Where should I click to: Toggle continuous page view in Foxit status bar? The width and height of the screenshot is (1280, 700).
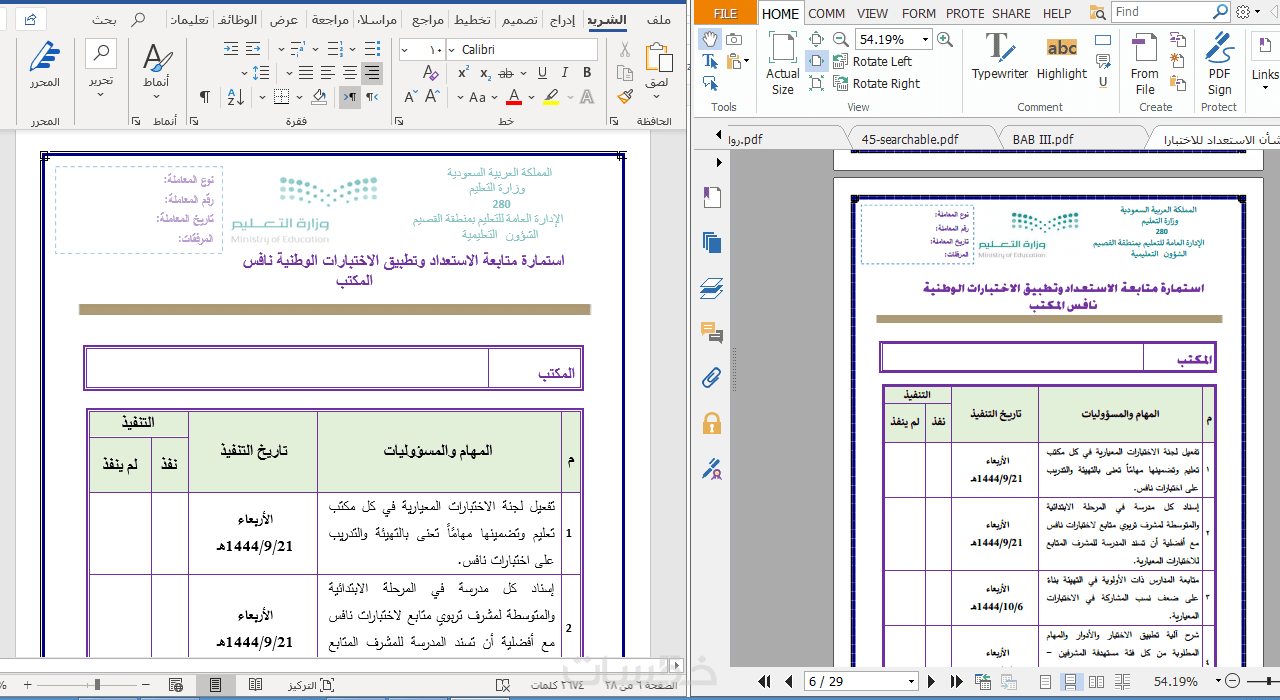coord(1071,682)
